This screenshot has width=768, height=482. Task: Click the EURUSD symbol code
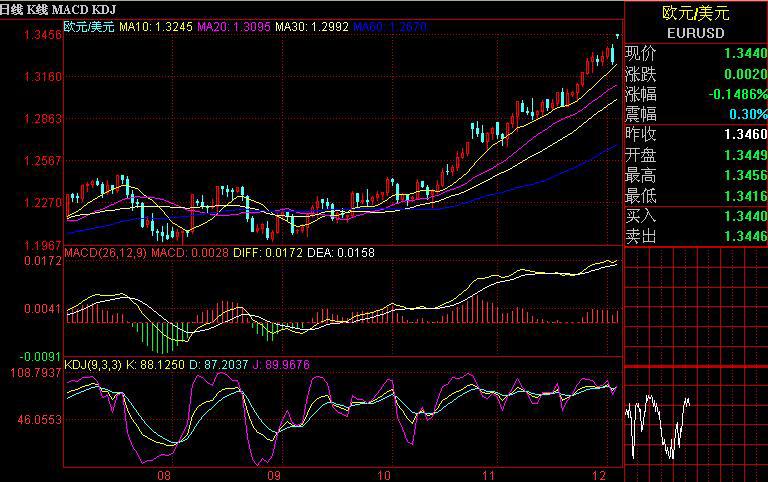tap(696, 33)
